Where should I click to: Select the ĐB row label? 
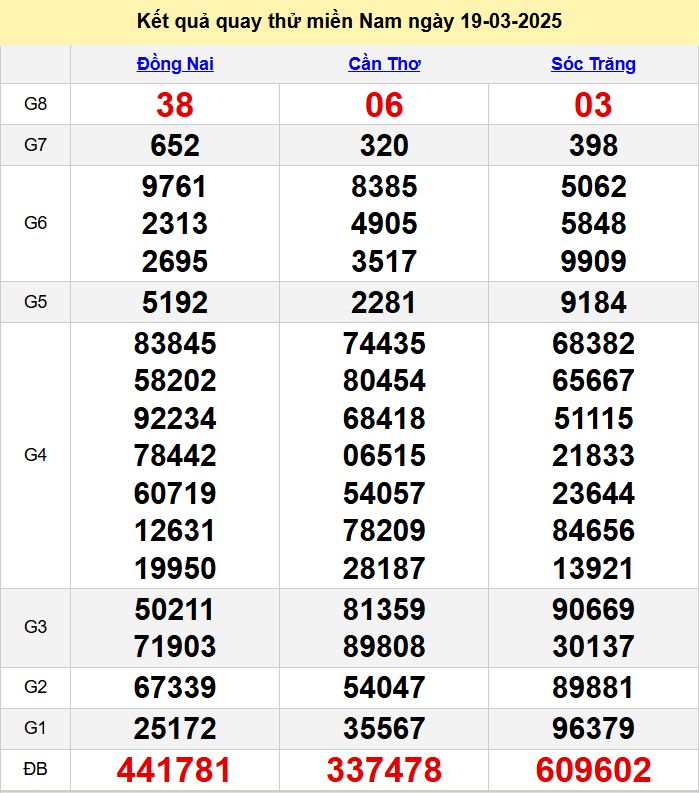(35, 769)
